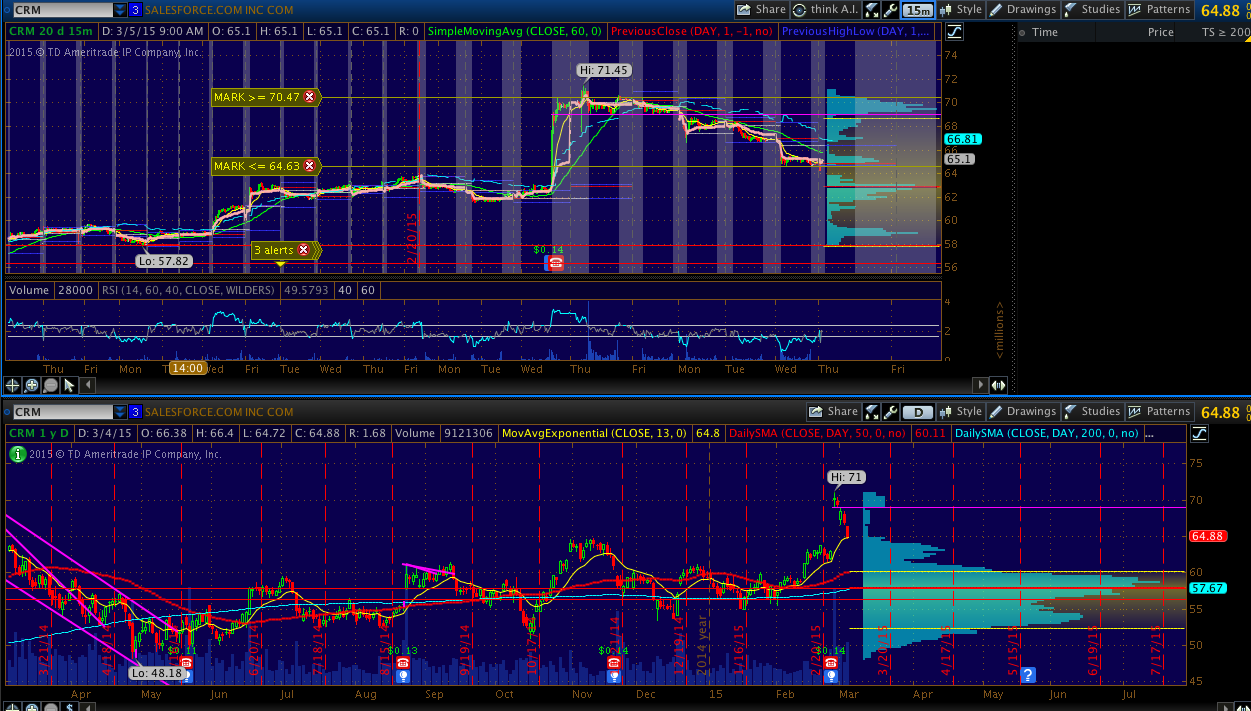
Task: Open the Drawings menu on the top chart
Action: pos(1023,9)
